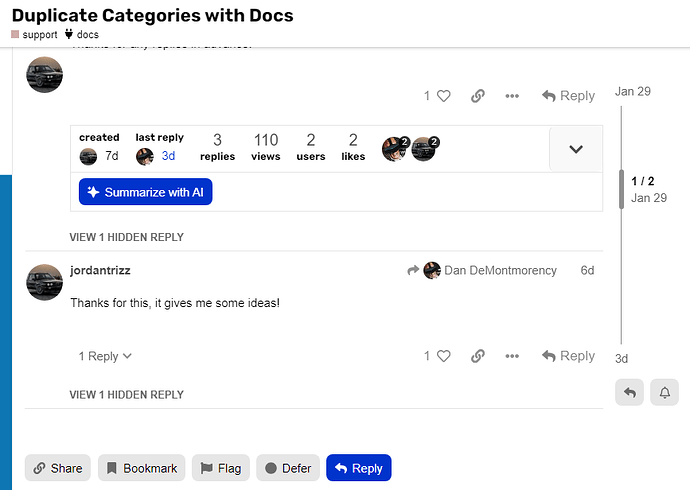Show more actions on jordantrizz's post
Viewport: 690px width, 490px height.
(x=512, y=356)
